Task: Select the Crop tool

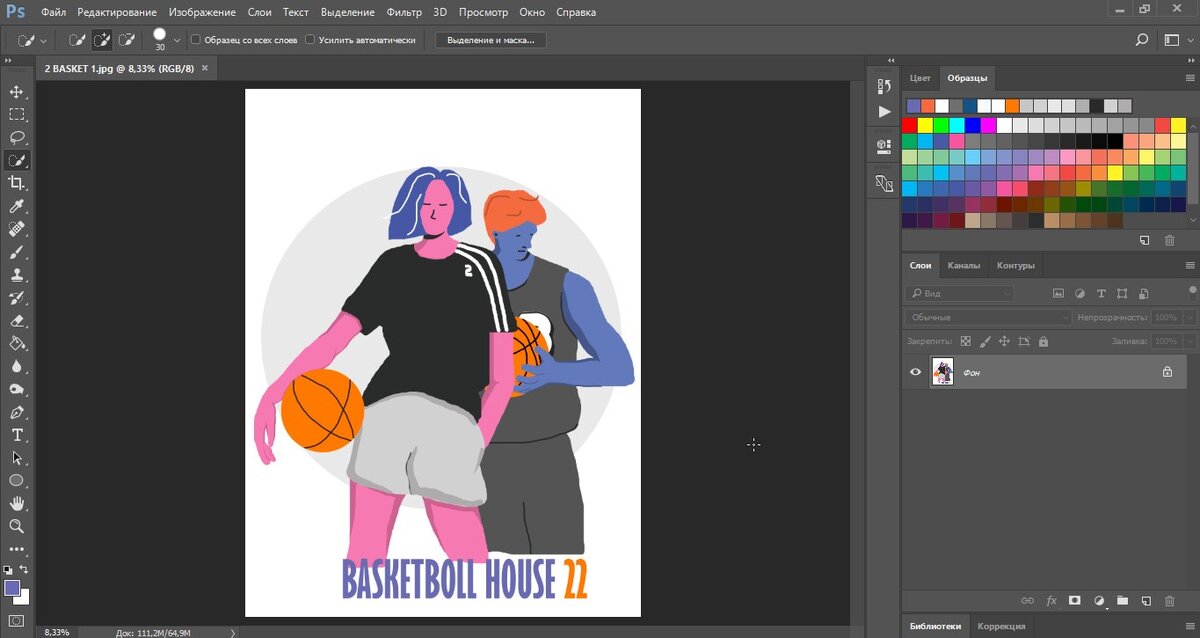Action: 17,183
